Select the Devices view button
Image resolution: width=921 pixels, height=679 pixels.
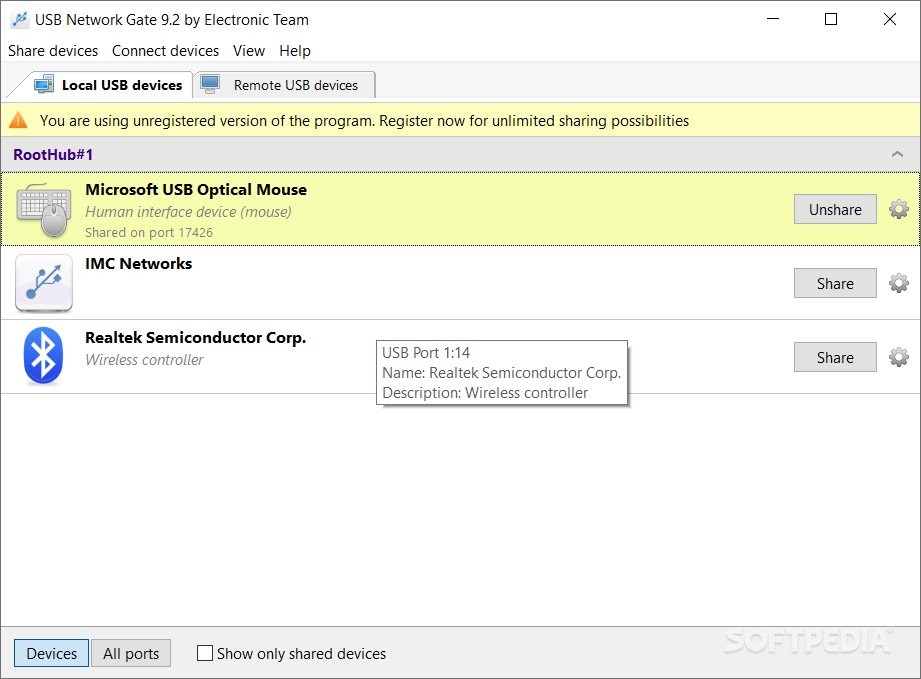(x=52, y=653)
